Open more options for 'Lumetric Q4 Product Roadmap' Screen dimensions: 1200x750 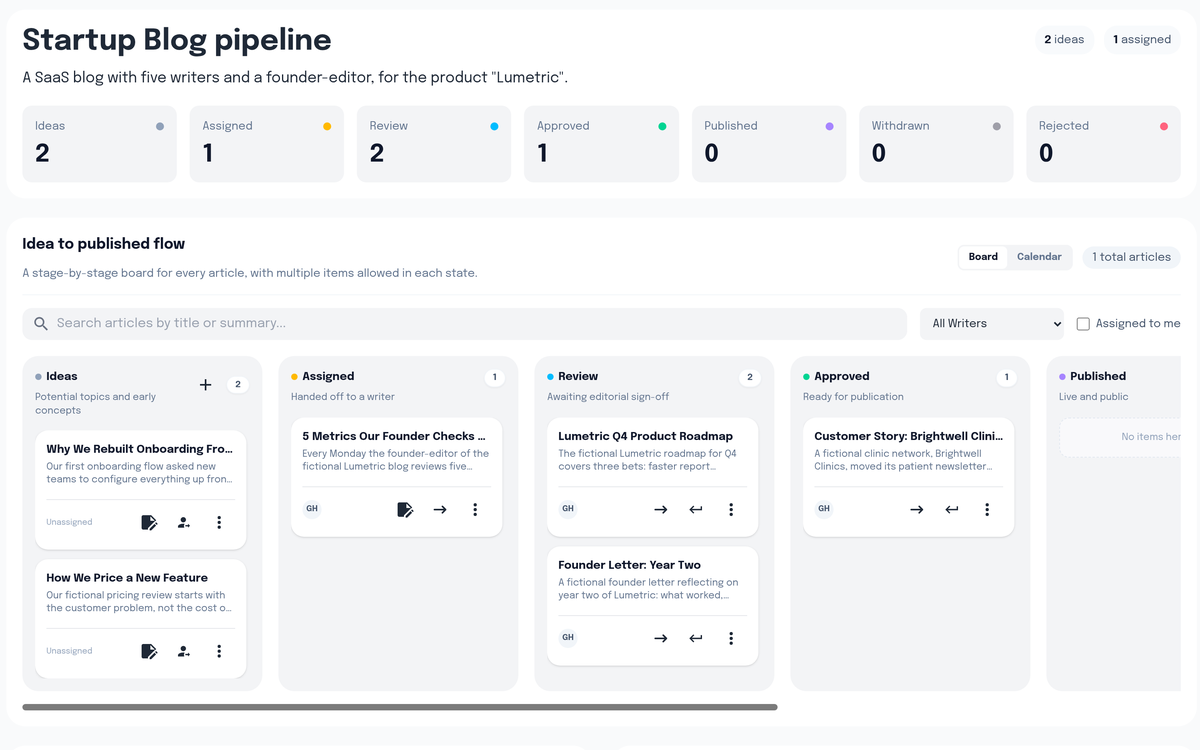(x=731, y=509)
